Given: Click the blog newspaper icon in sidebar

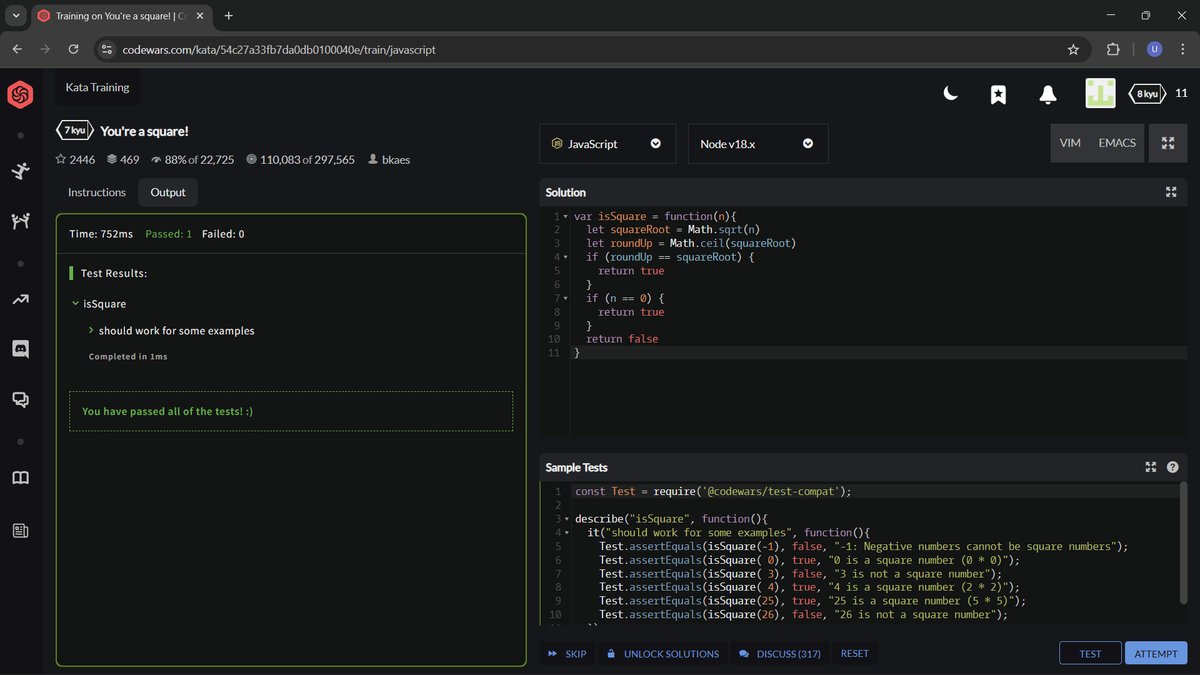Looking at the screenshot, I should point(20,530).
